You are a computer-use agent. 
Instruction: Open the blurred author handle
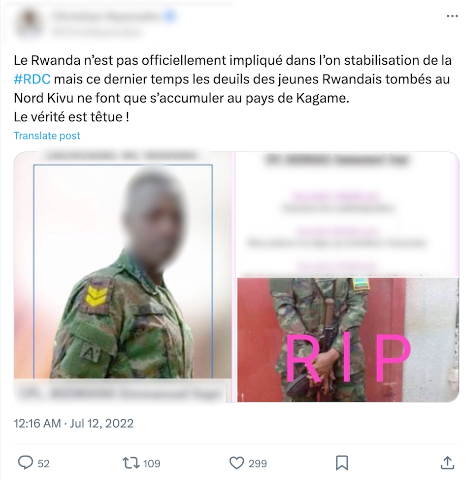click(96, 32)
